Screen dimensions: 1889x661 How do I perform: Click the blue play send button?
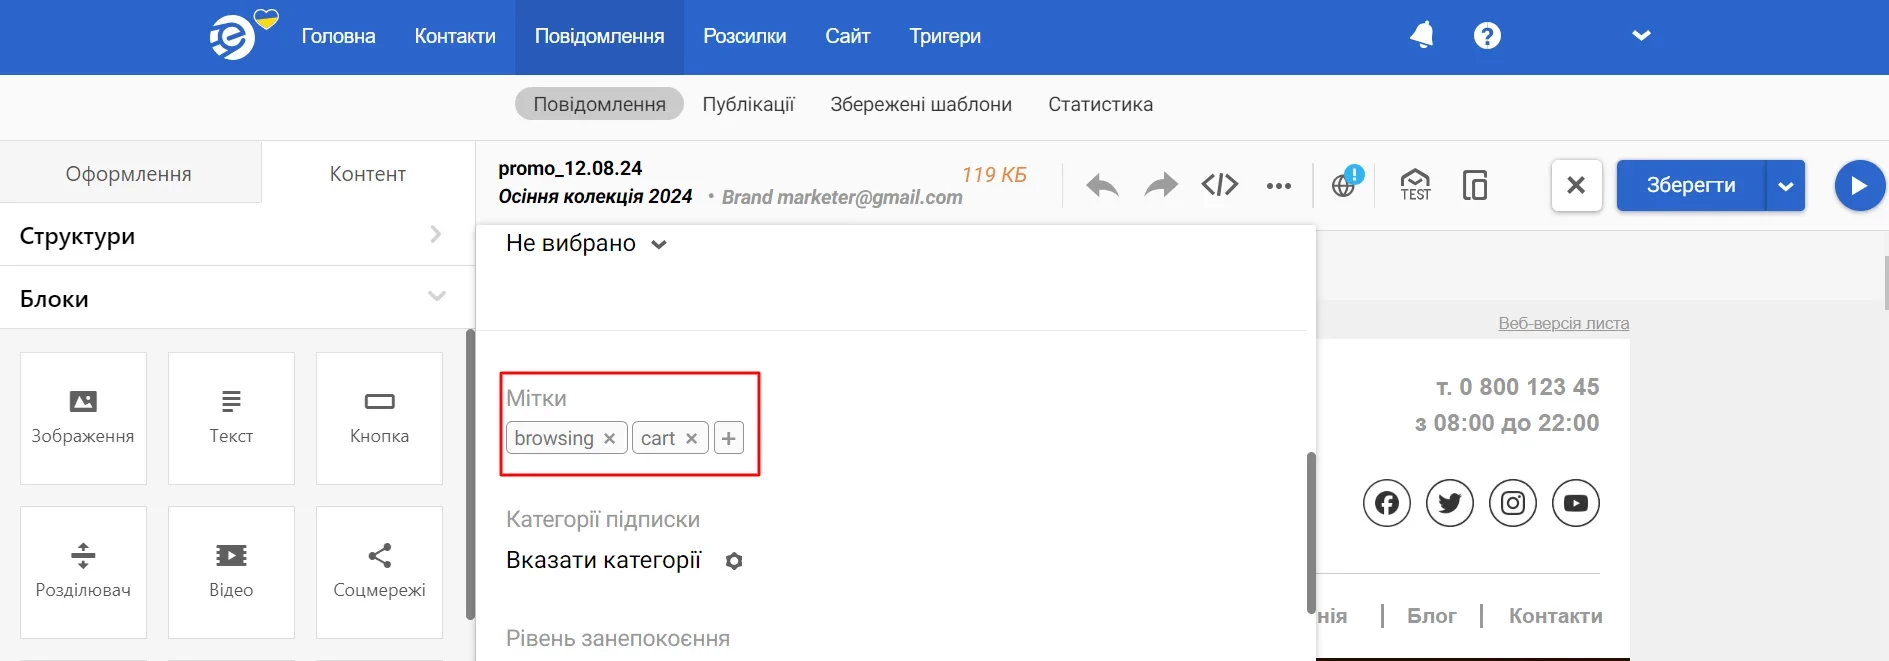click(1859, 185)
